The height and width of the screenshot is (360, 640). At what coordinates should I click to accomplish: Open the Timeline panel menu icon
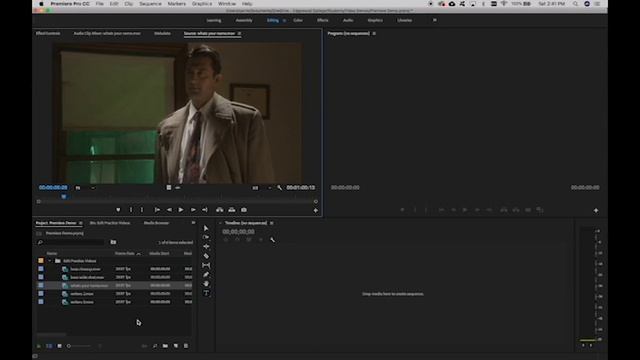(271, 223)
